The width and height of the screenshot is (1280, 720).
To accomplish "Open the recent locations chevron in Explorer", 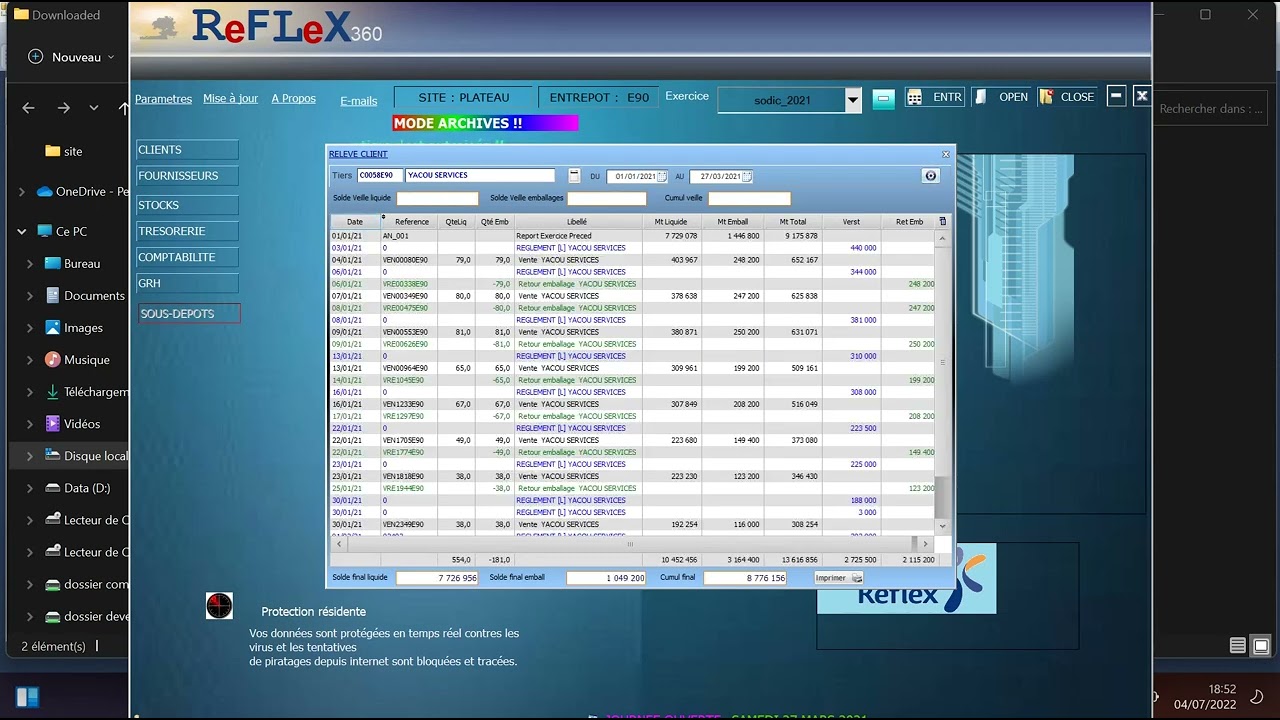I will coord(94,108).
